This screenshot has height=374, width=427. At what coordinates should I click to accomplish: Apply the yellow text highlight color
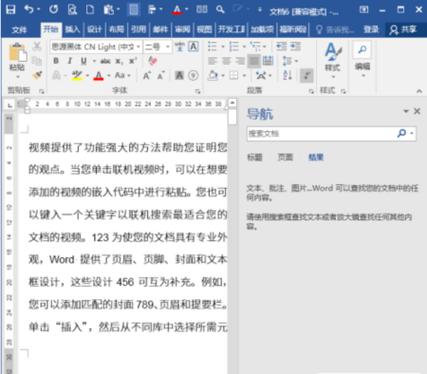click(x=77, y=76)
